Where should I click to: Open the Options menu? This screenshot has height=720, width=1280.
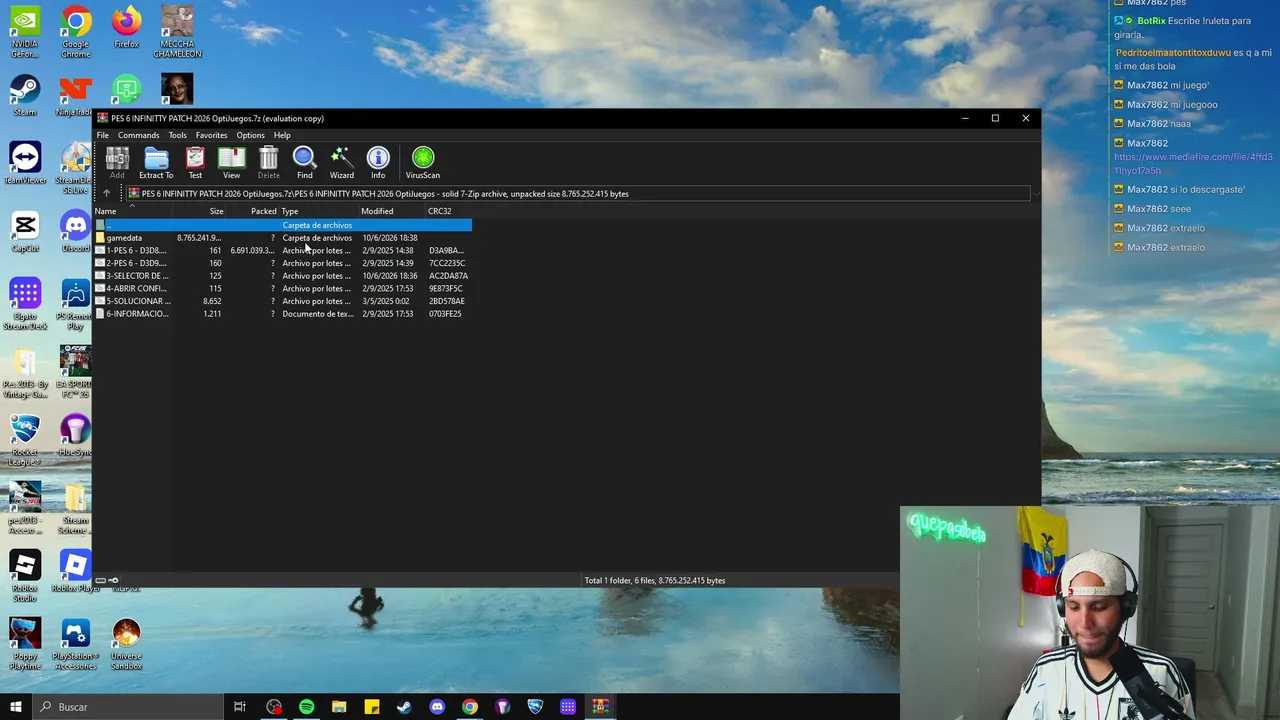pyautogui.click(x=250, y=135)
